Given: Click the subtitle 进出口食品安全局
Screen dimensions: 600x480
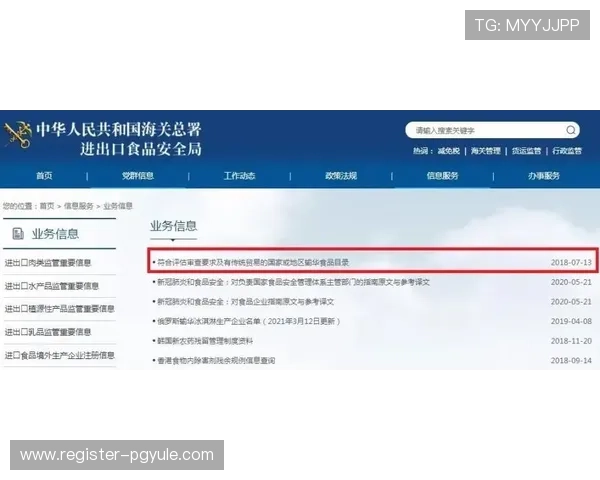Looking at the screenshot, I should pyautogui.click(x=141, y=149).
